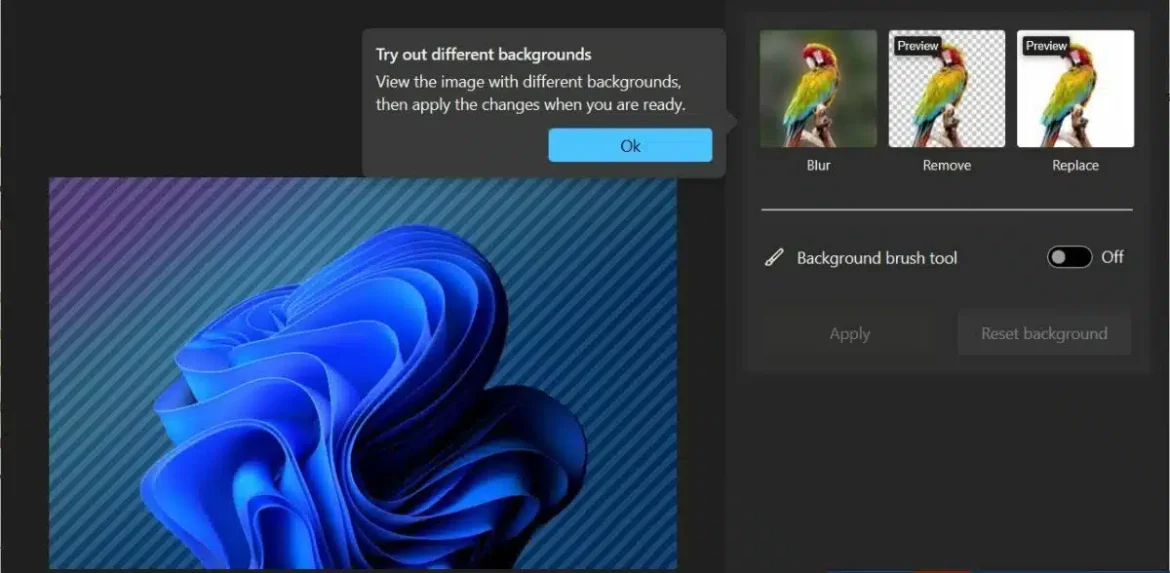Click the Background brush tool icon

pyautogui.click(x=773, y=258)
